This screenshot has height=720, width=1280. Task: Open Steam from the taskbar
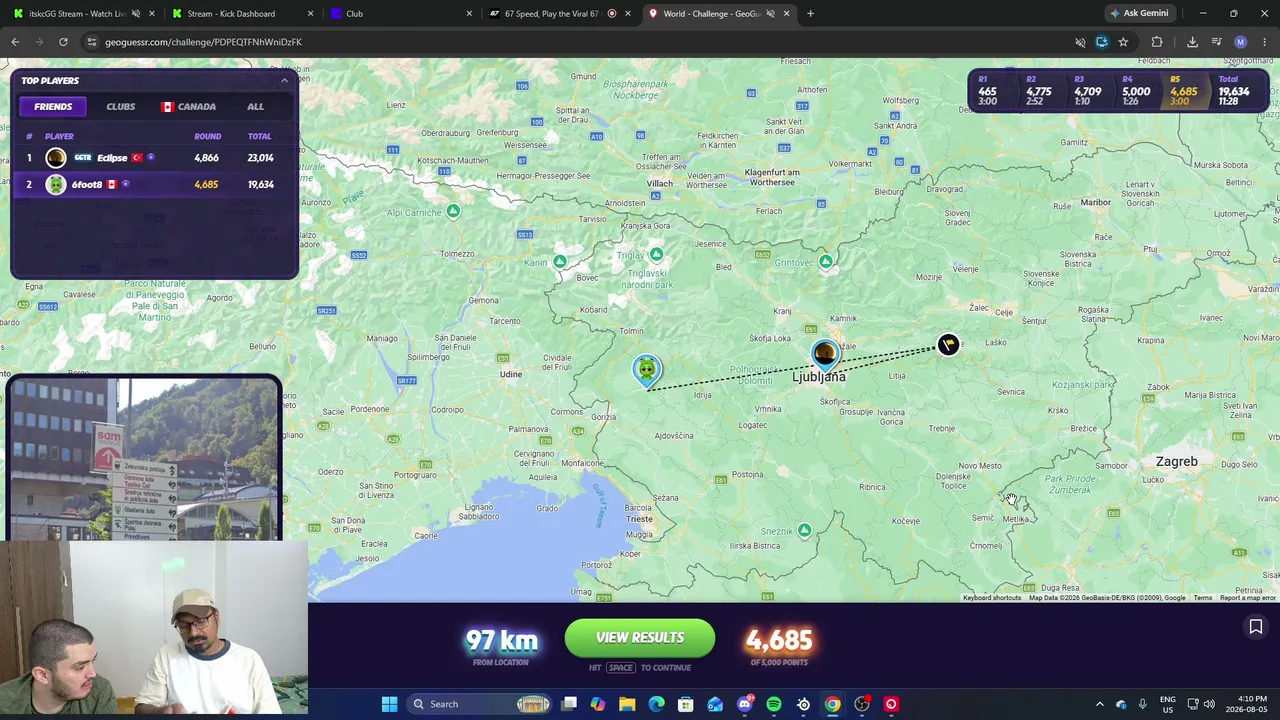(803, 704)
